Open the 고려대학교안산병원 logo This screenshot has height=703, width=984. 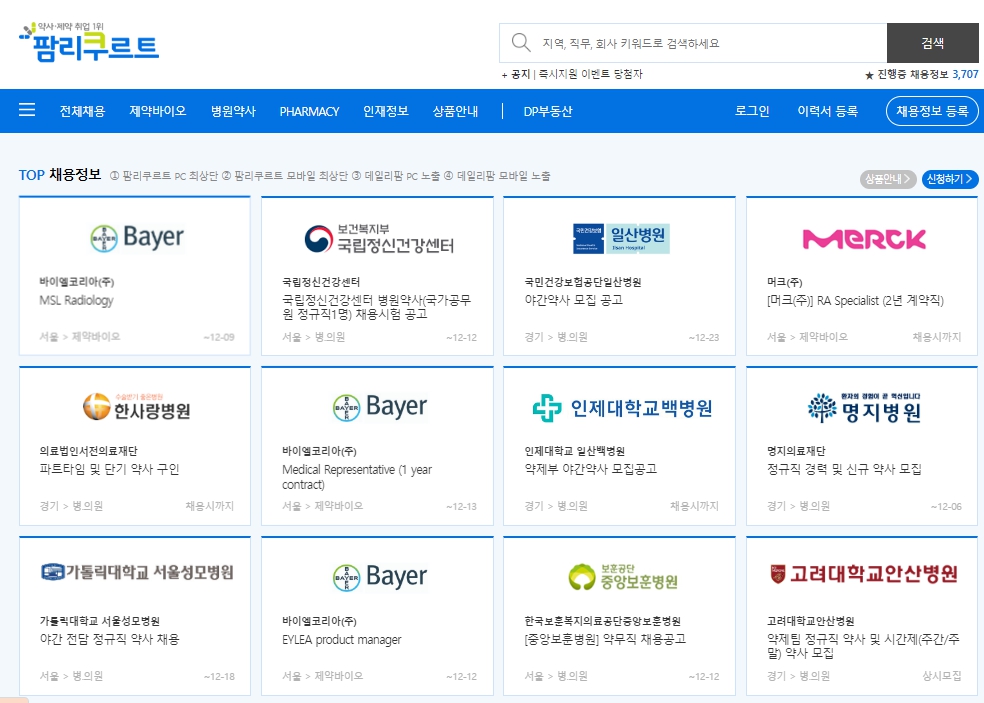[x=864, y=574]
